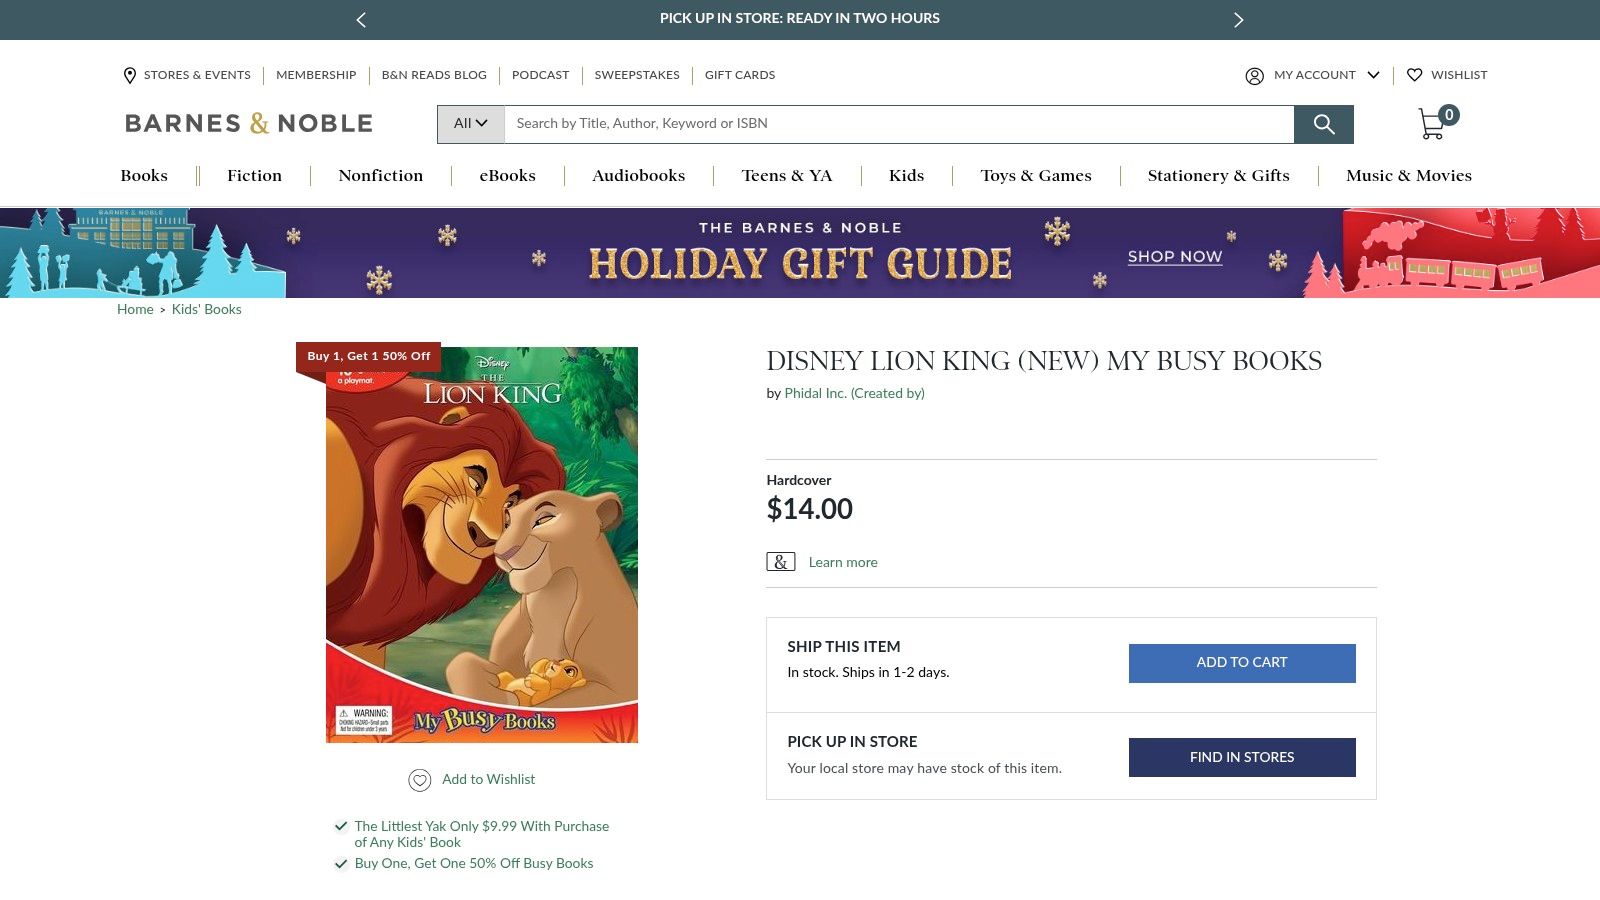Open the Wishlist heart icon in the header

[x=1415, y=75]
